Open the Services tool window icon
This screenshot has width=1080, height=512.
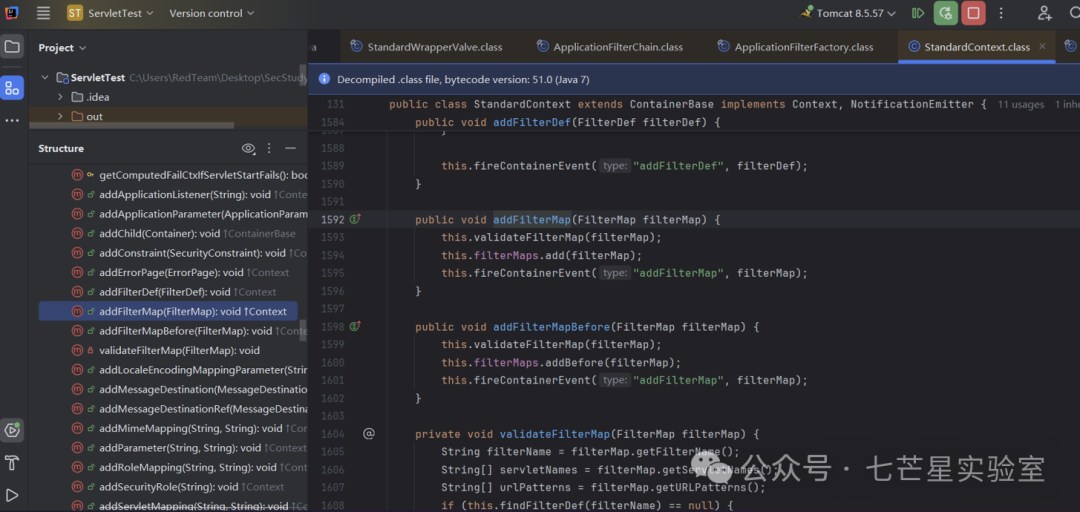pos(12,430)
